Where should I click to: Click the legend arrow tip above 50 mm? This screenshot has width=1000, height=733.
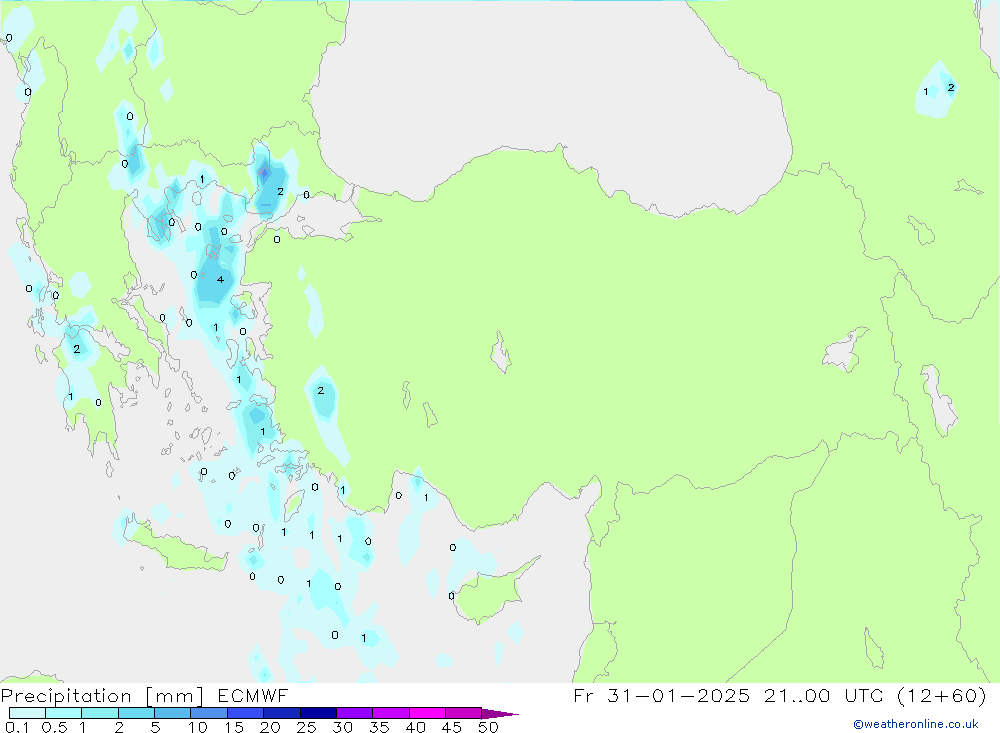(x=499, y=713)
